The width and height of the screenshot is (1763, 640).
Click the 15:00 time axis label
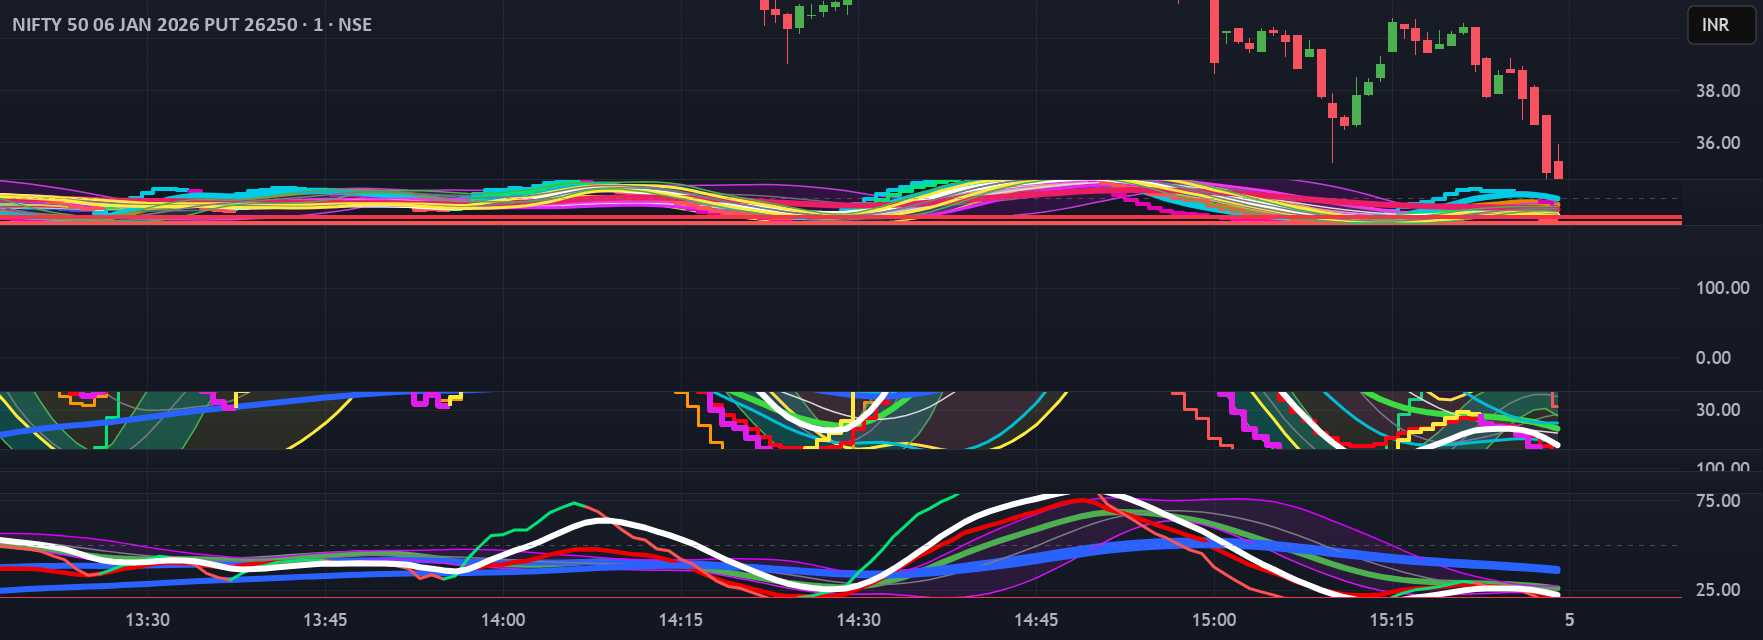(x=1214, y=620)
